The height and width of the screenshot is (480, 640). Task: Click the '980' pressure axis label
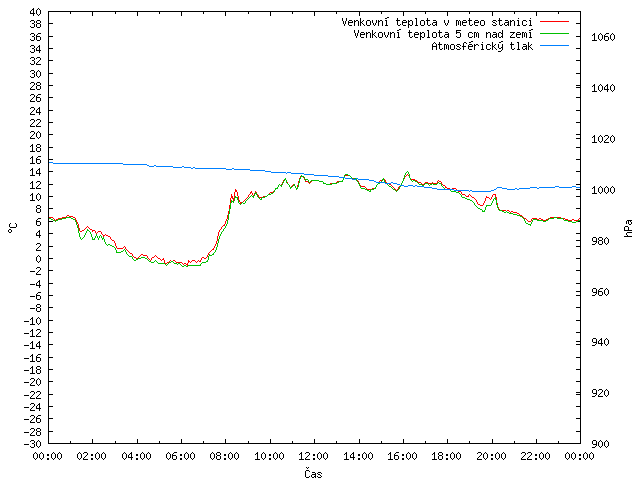coord(600,241)
